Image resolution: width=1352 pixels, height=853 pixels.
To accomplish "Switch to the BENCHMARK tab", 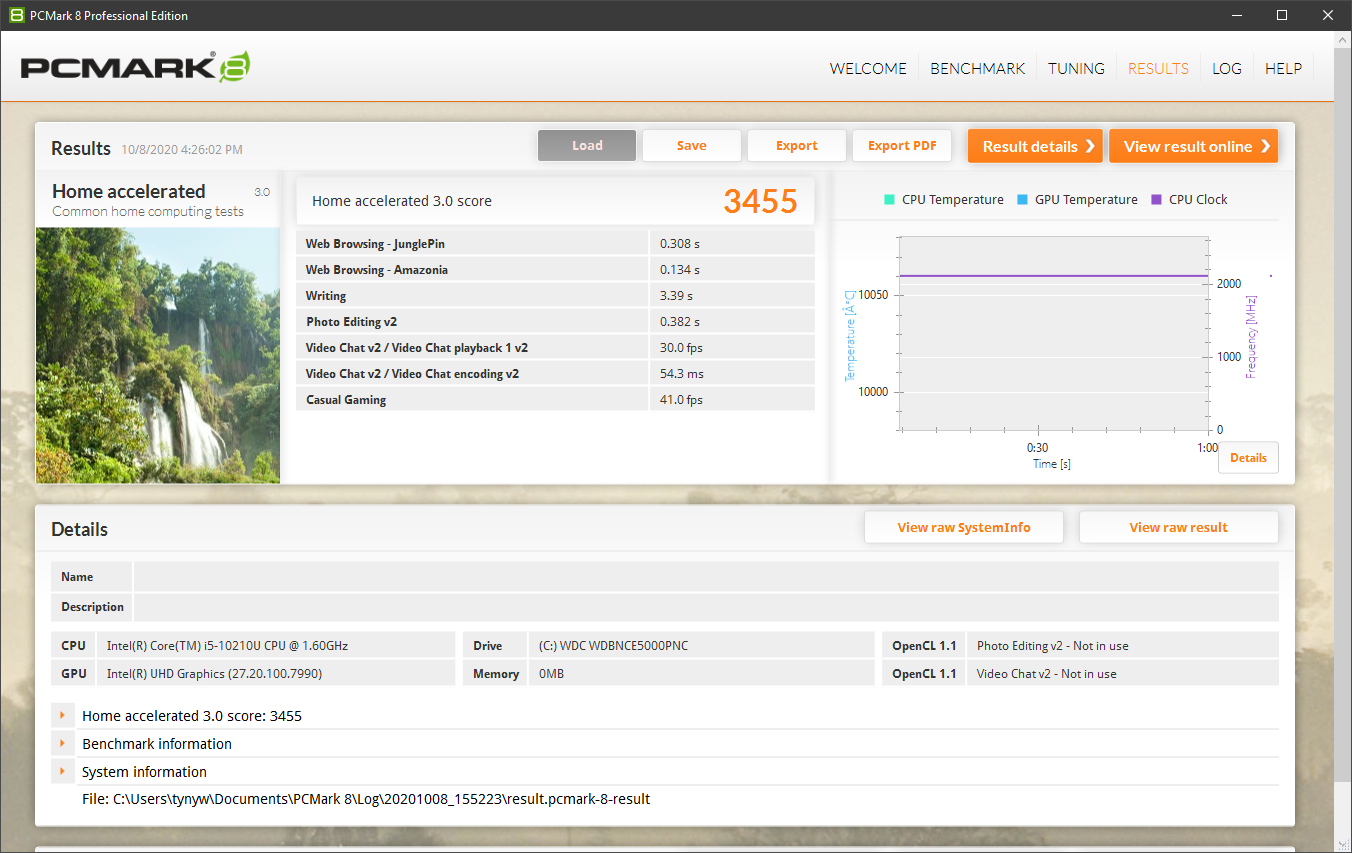I will coord(977,69).
